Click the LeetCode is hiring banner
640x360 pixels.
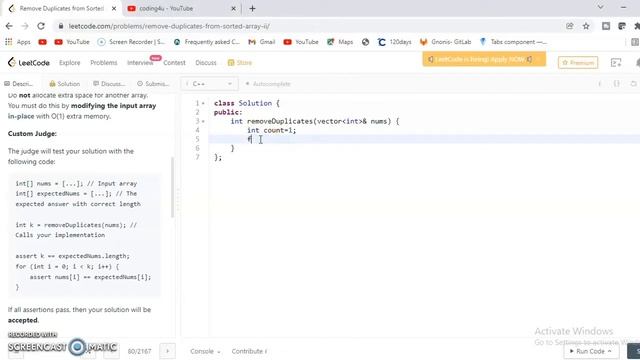pyautogui.click(x=484, y=59)
